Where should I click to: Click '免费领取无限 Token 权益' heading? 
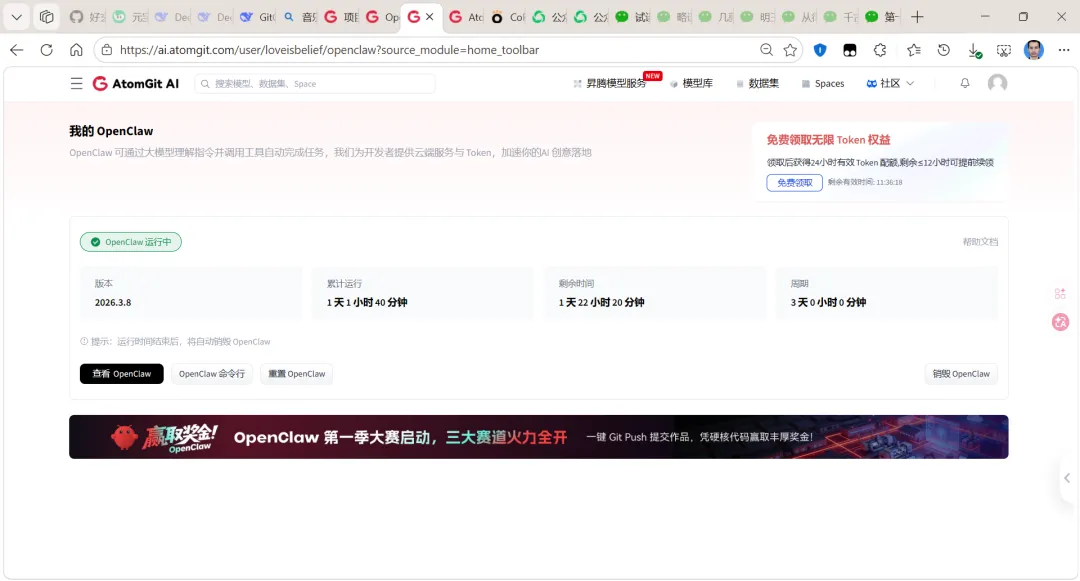click(x=829, y=140)
